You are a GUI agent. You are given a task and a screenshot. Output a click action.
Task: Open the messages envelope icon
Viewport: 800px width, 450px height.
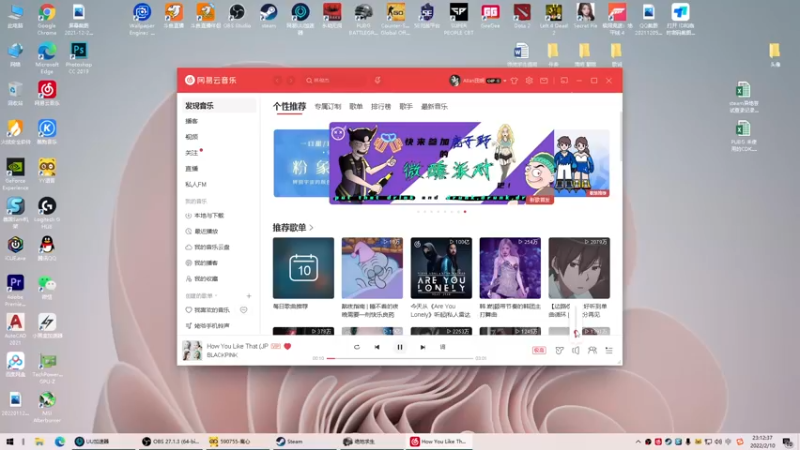tap(544, 81)
